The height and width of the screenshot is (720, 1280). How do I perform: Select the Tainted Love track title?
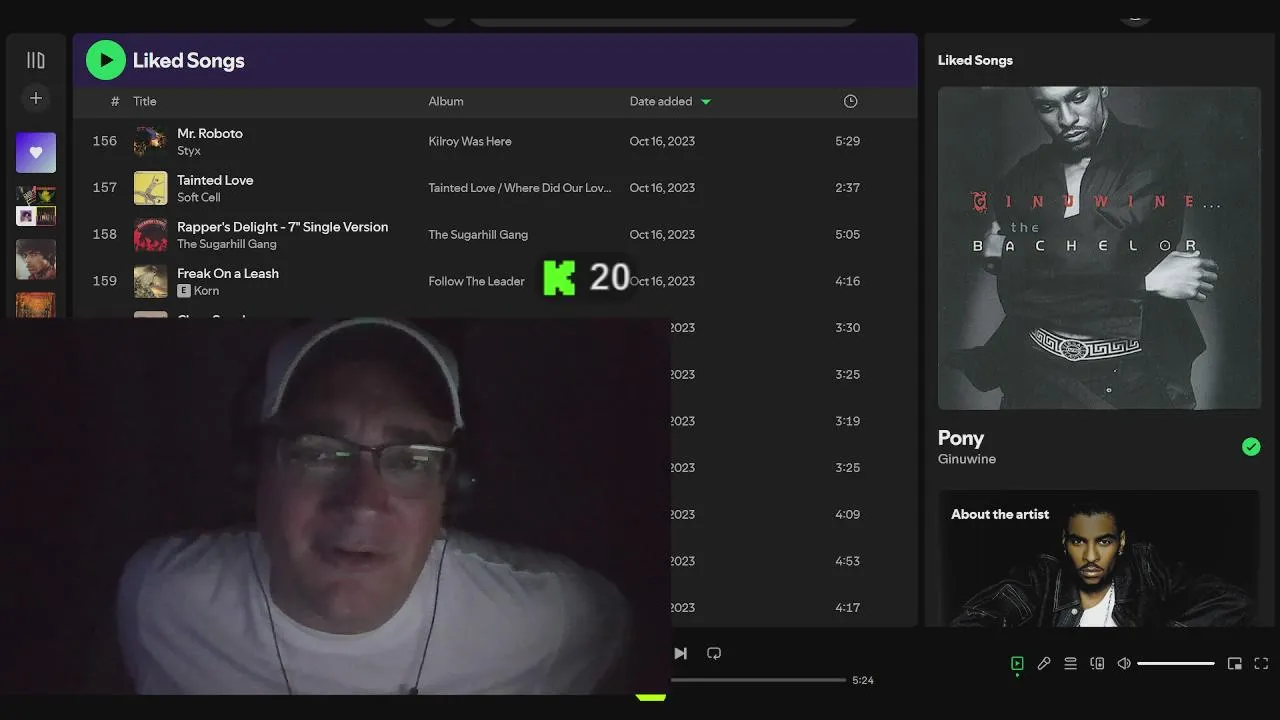[215, 180]
